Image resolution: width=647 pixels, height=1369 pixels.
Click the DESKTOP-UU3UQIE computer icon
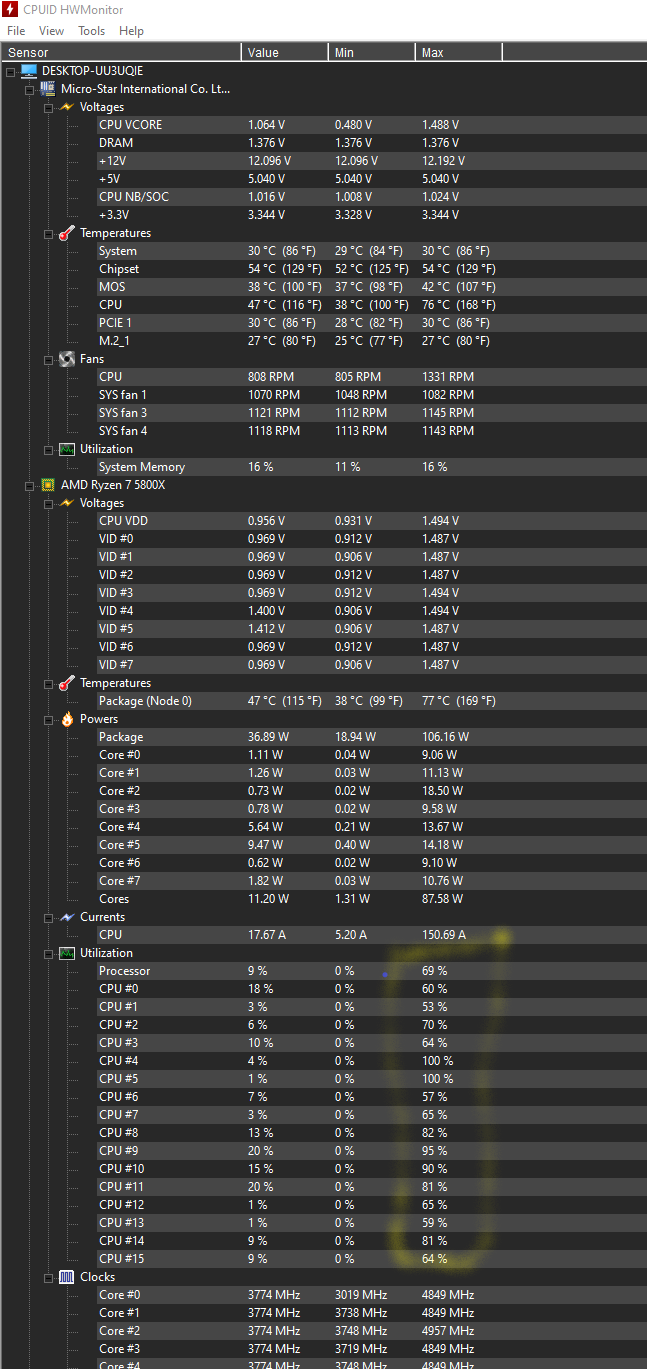28,71
